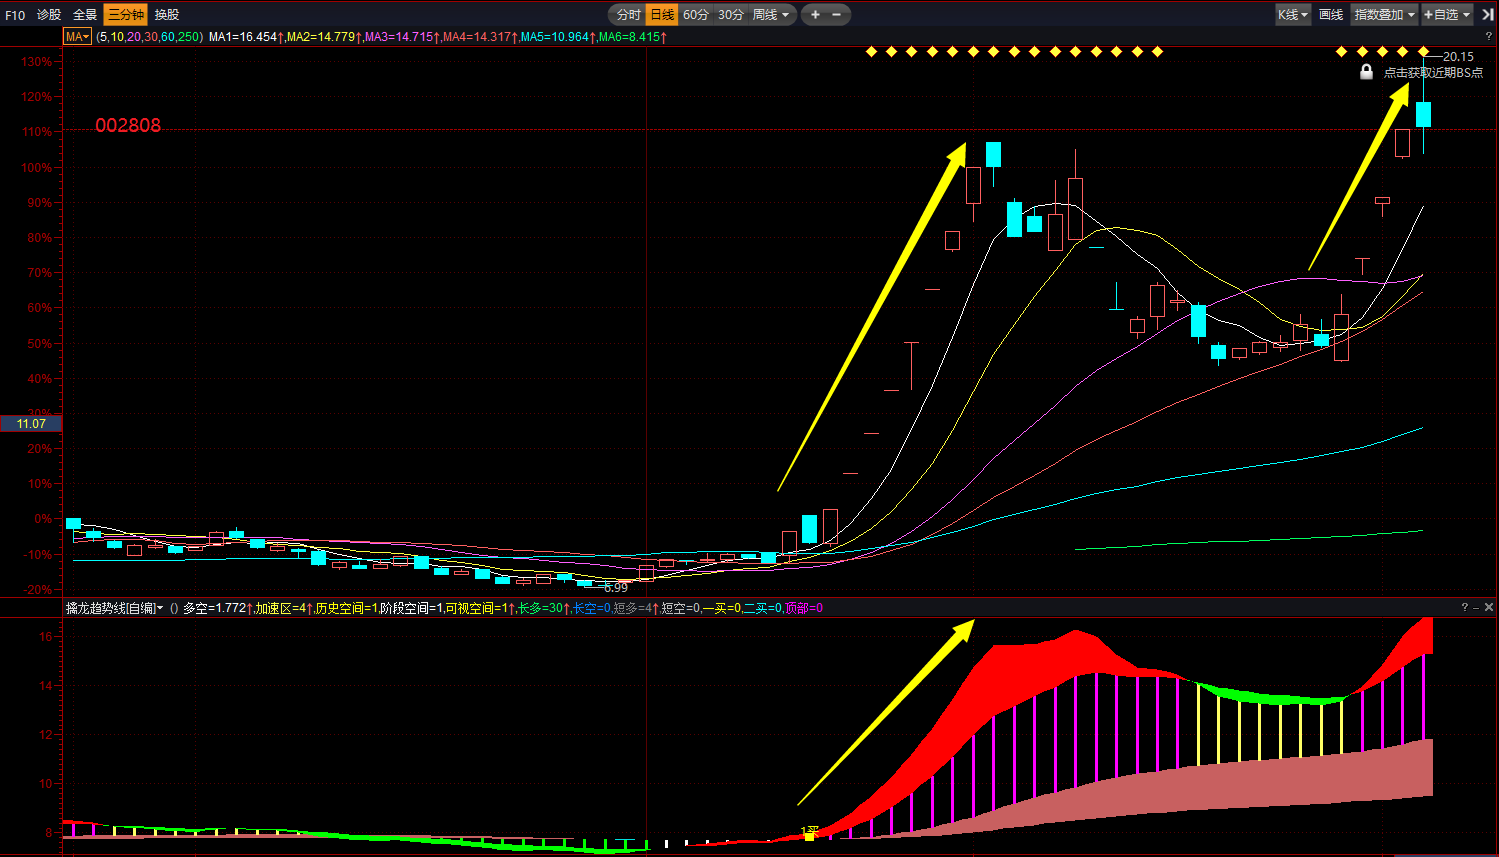This screenshot has height=857, width=1499.
Task: Open help for the lower indicator panel
Action: [1465, 607]
